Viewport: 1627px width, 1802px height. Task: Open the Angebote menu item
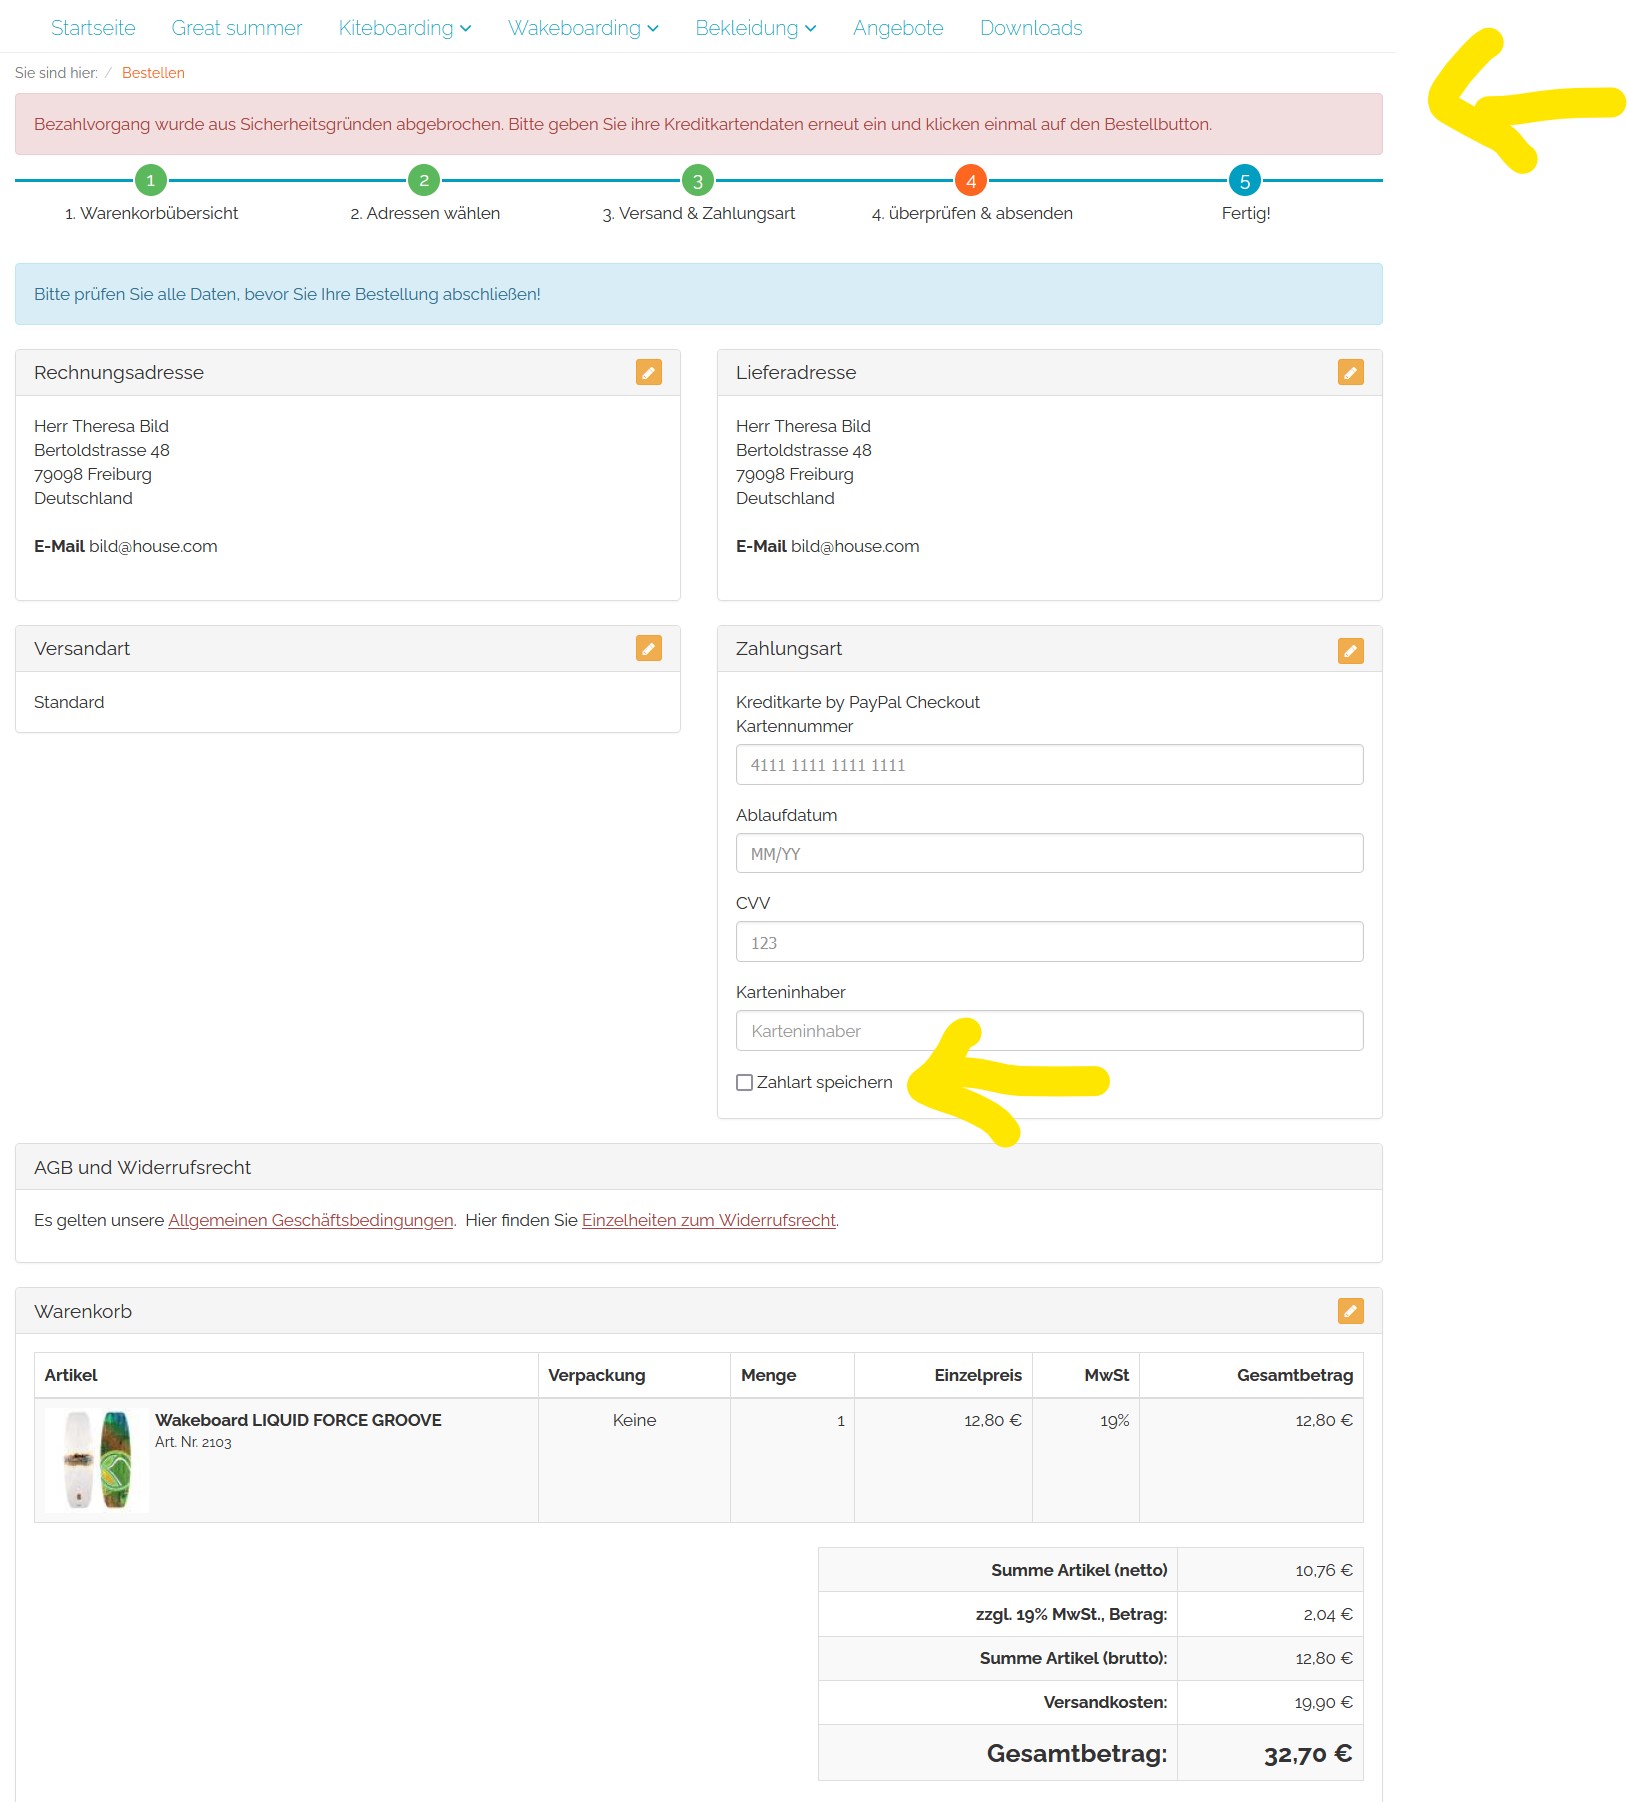pyautogui.click(x=898, y=28)
